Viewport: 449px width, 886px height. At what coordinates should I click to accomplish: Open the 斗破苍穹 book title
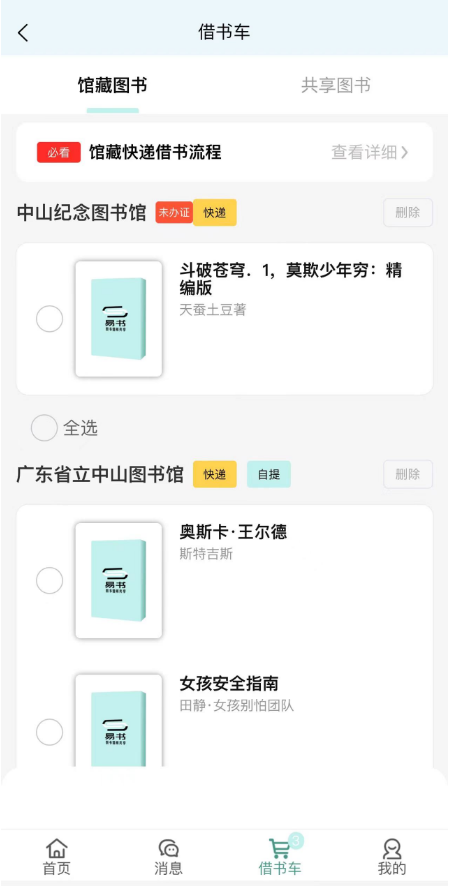pos(290,279)
